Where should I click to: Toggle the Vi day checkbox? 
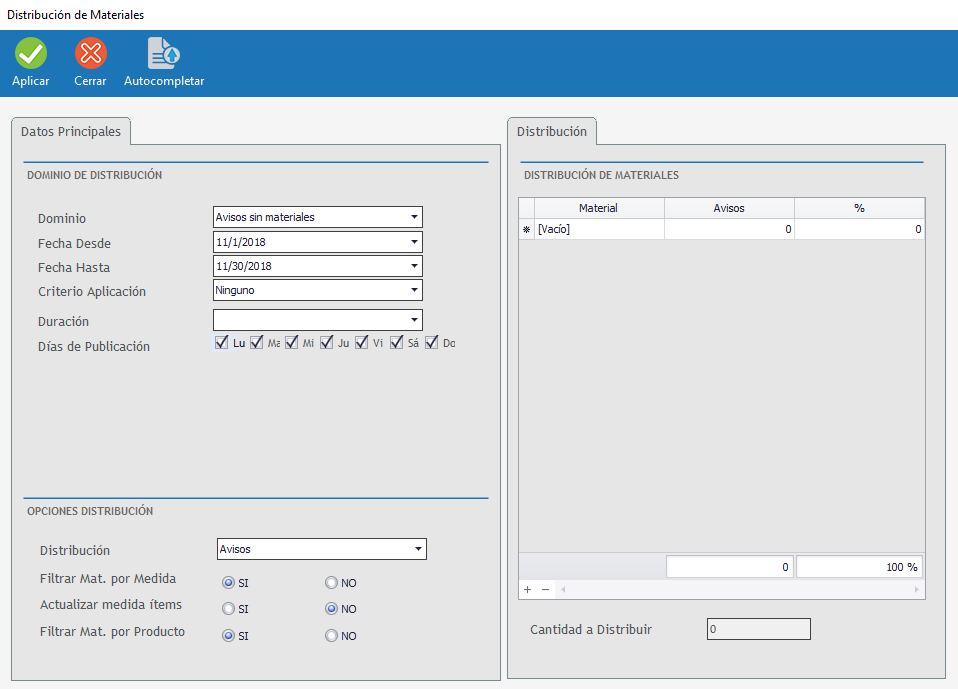(x=362, y=343)
